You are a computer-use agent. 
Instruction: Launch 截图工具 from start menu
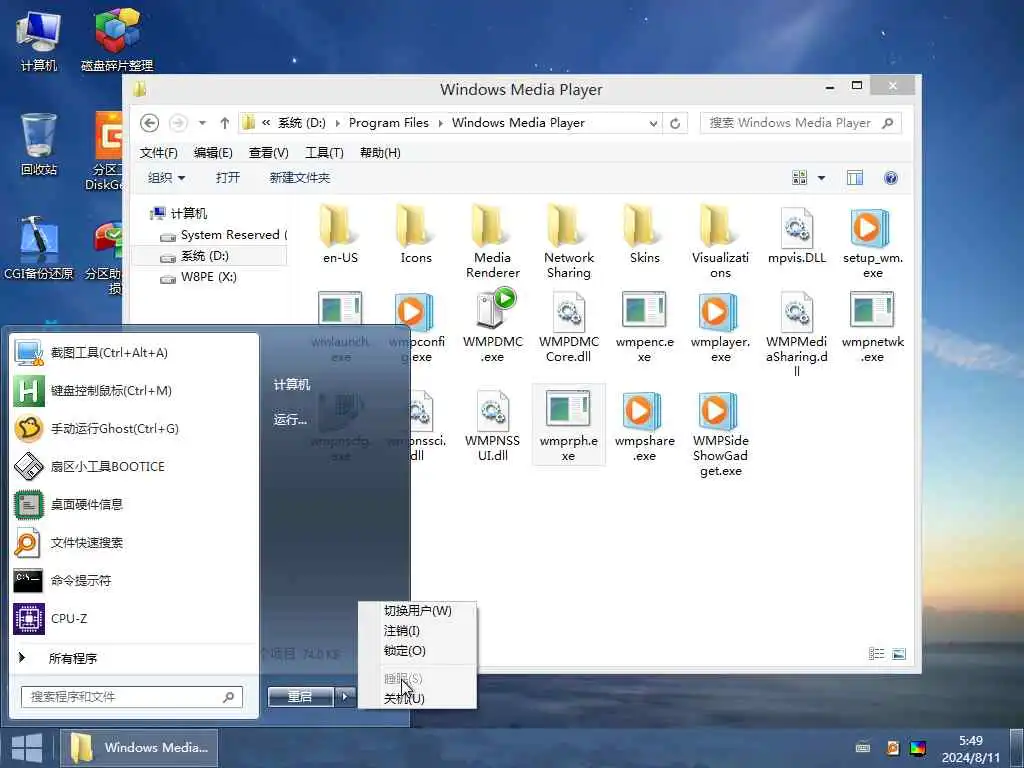click(134, 353)
